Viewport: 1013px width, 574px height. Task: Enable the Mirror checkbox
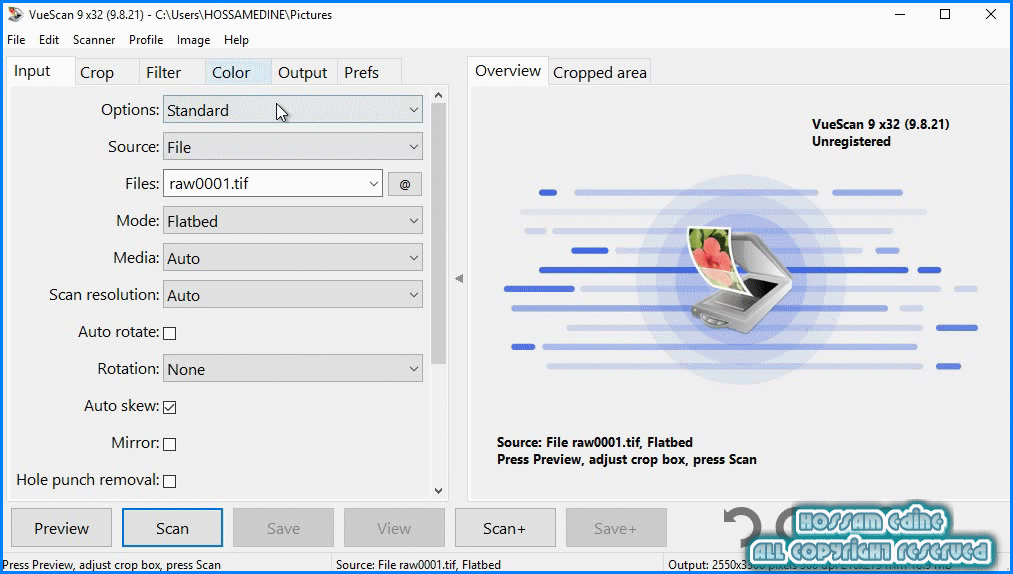click(169, 444)
